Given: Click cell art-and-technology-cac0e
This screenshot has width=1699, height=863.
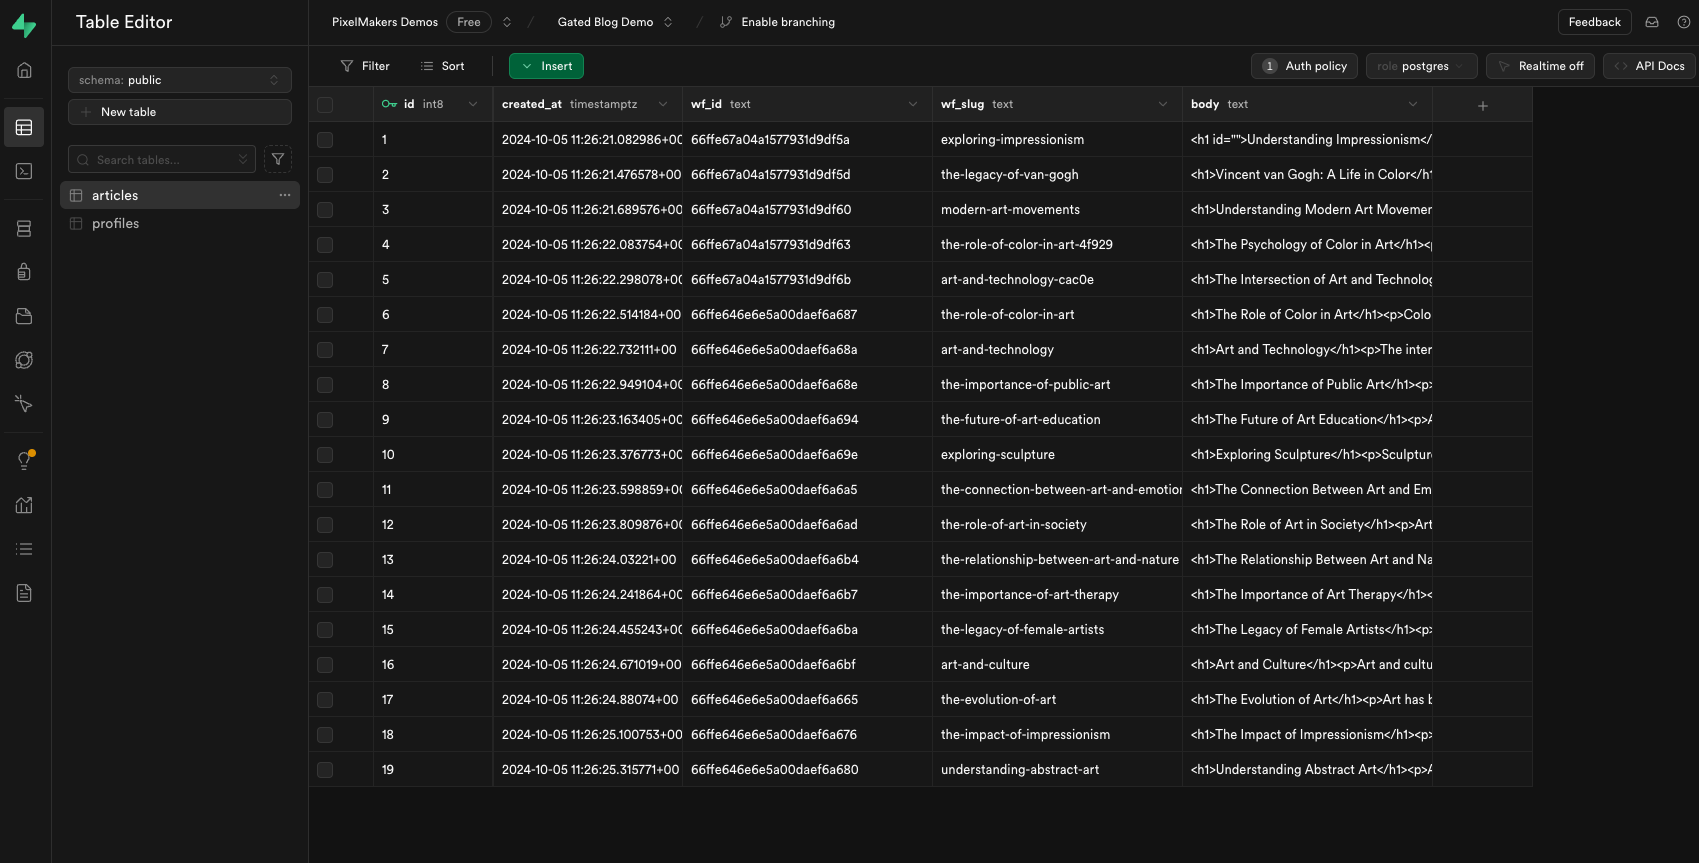Looking at the screenshot, I should pos(1057,280).
